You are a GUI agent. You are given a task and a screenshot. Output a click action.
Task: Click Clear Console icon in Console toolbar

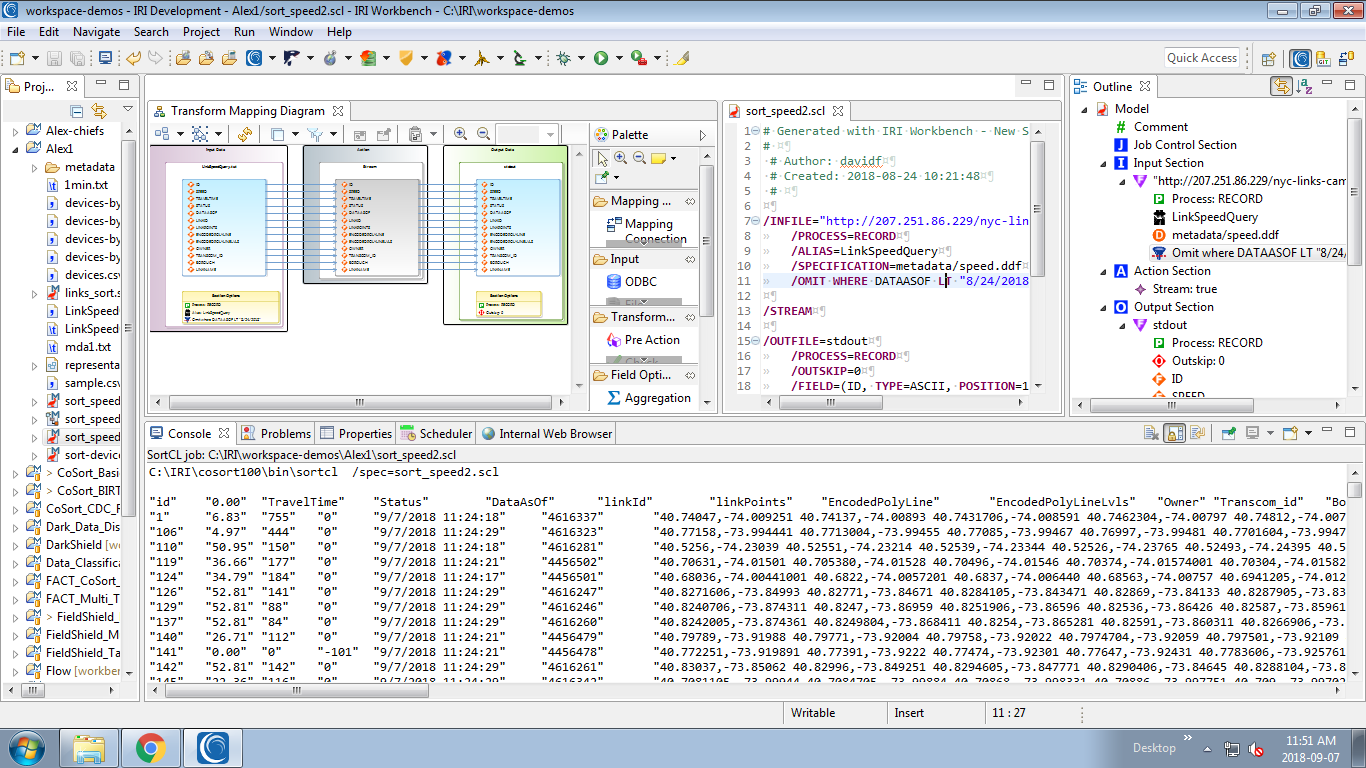[x=1152, y=433]
